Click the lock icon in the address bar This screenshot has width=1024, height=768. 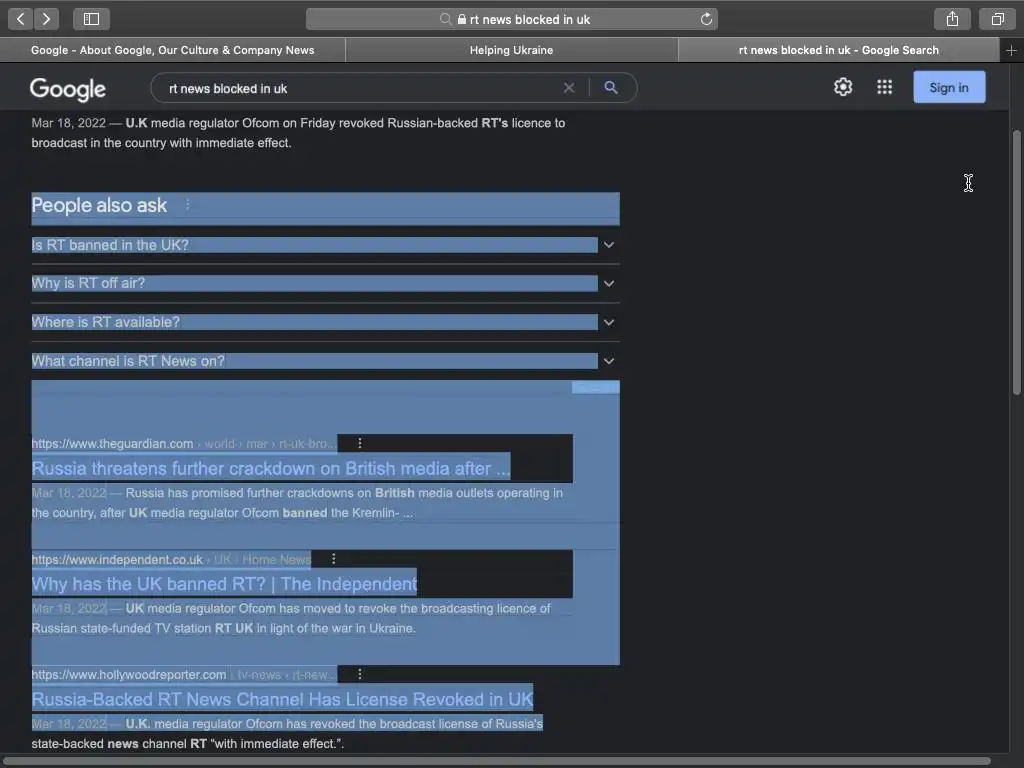tap(462, 20)
